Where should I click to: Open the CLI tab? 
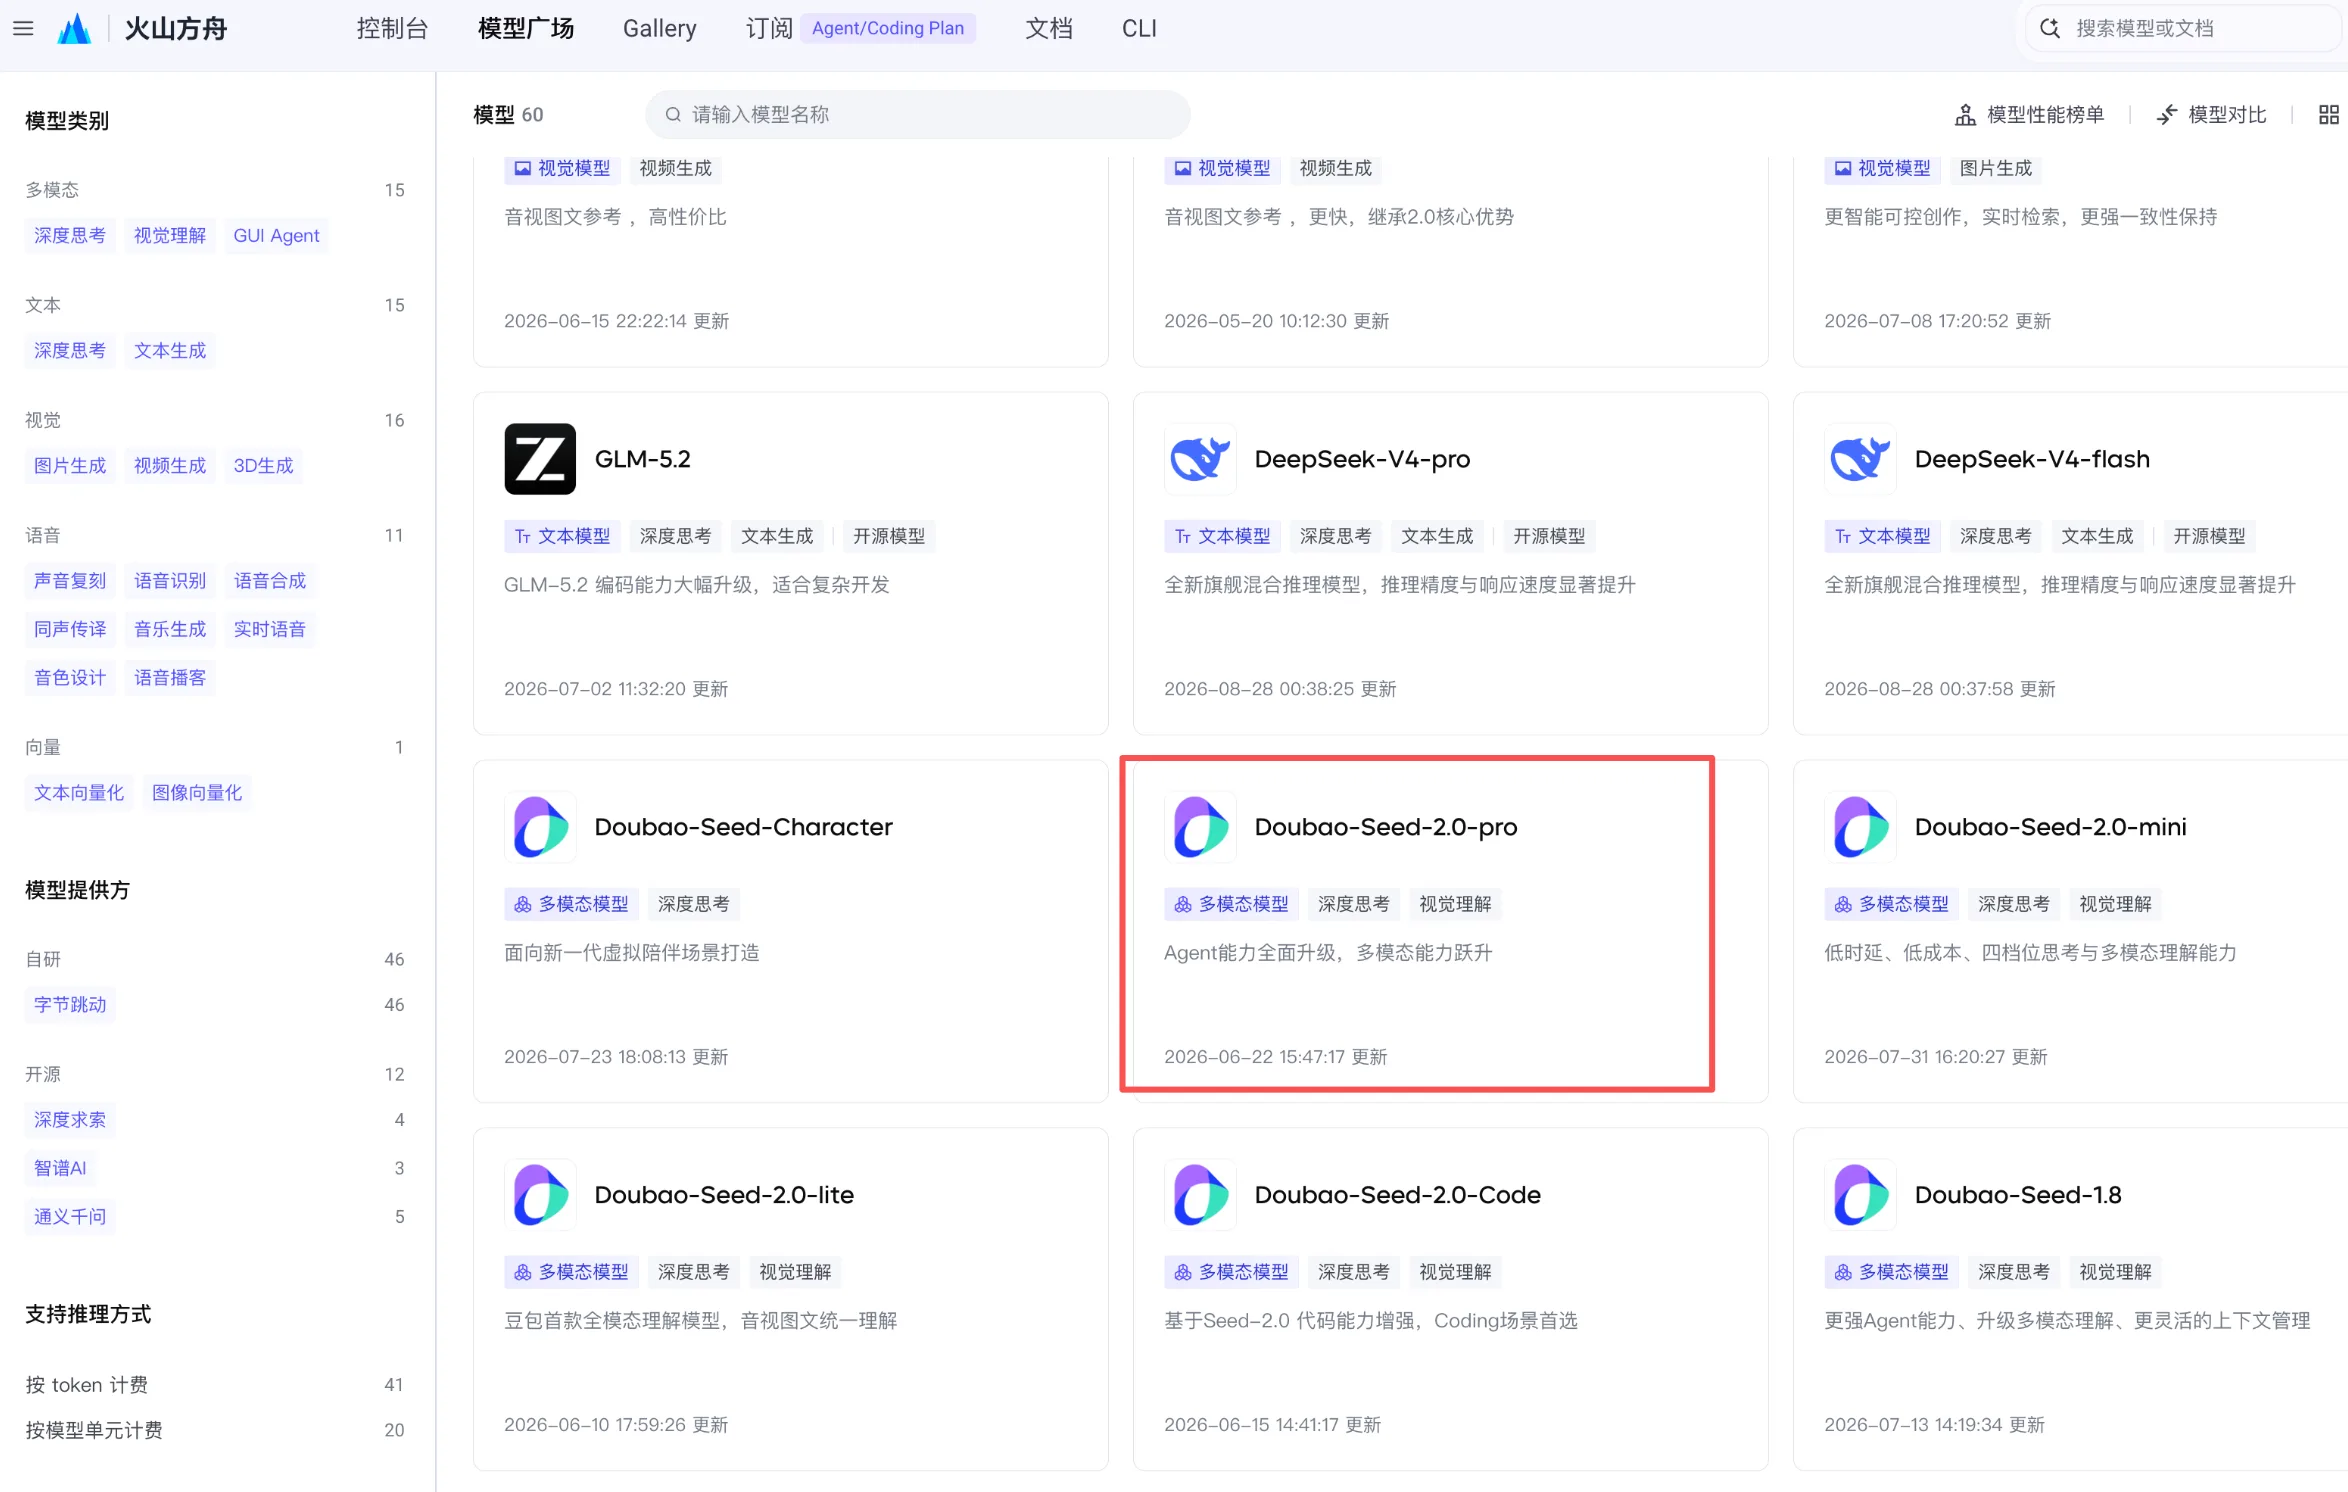click(x=1139, y=29)
